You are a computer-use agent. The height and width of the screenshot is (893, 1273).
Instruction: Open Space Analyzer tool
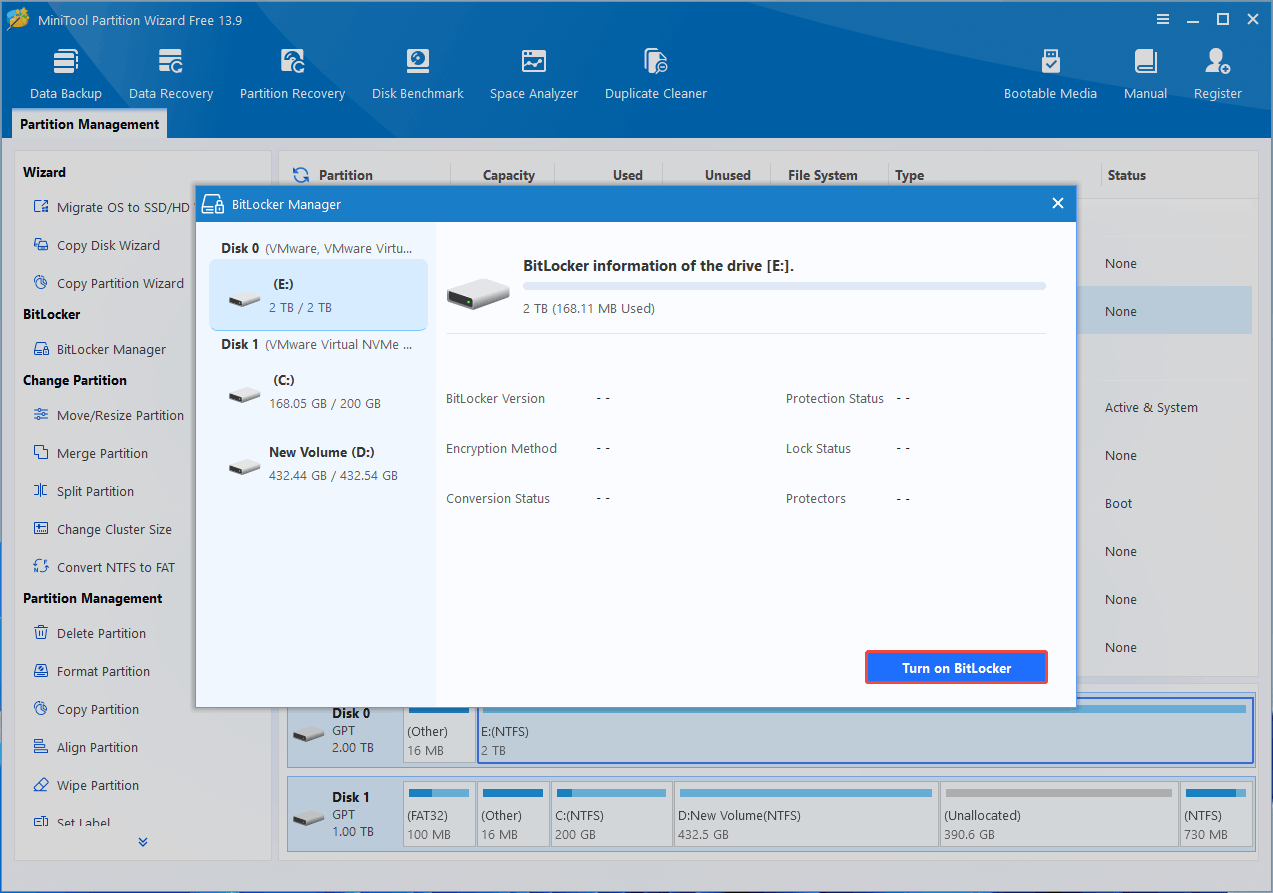[x=534, y=74]
